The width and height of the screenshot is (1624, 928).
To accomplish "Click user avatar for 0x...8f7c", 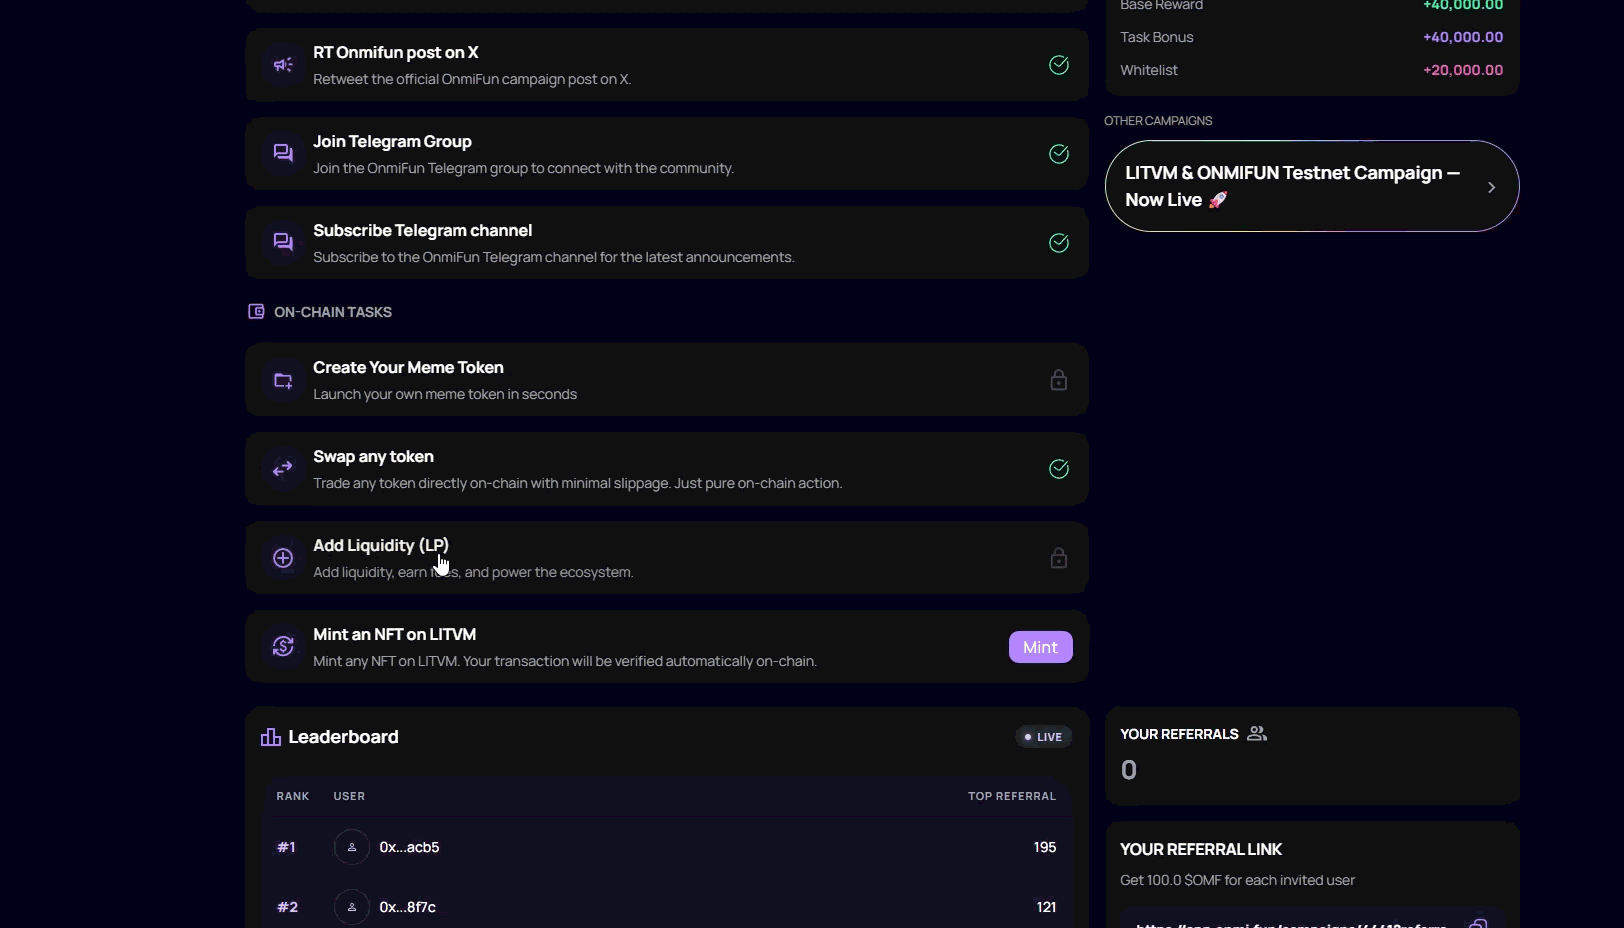I will [x=352, y=907].
